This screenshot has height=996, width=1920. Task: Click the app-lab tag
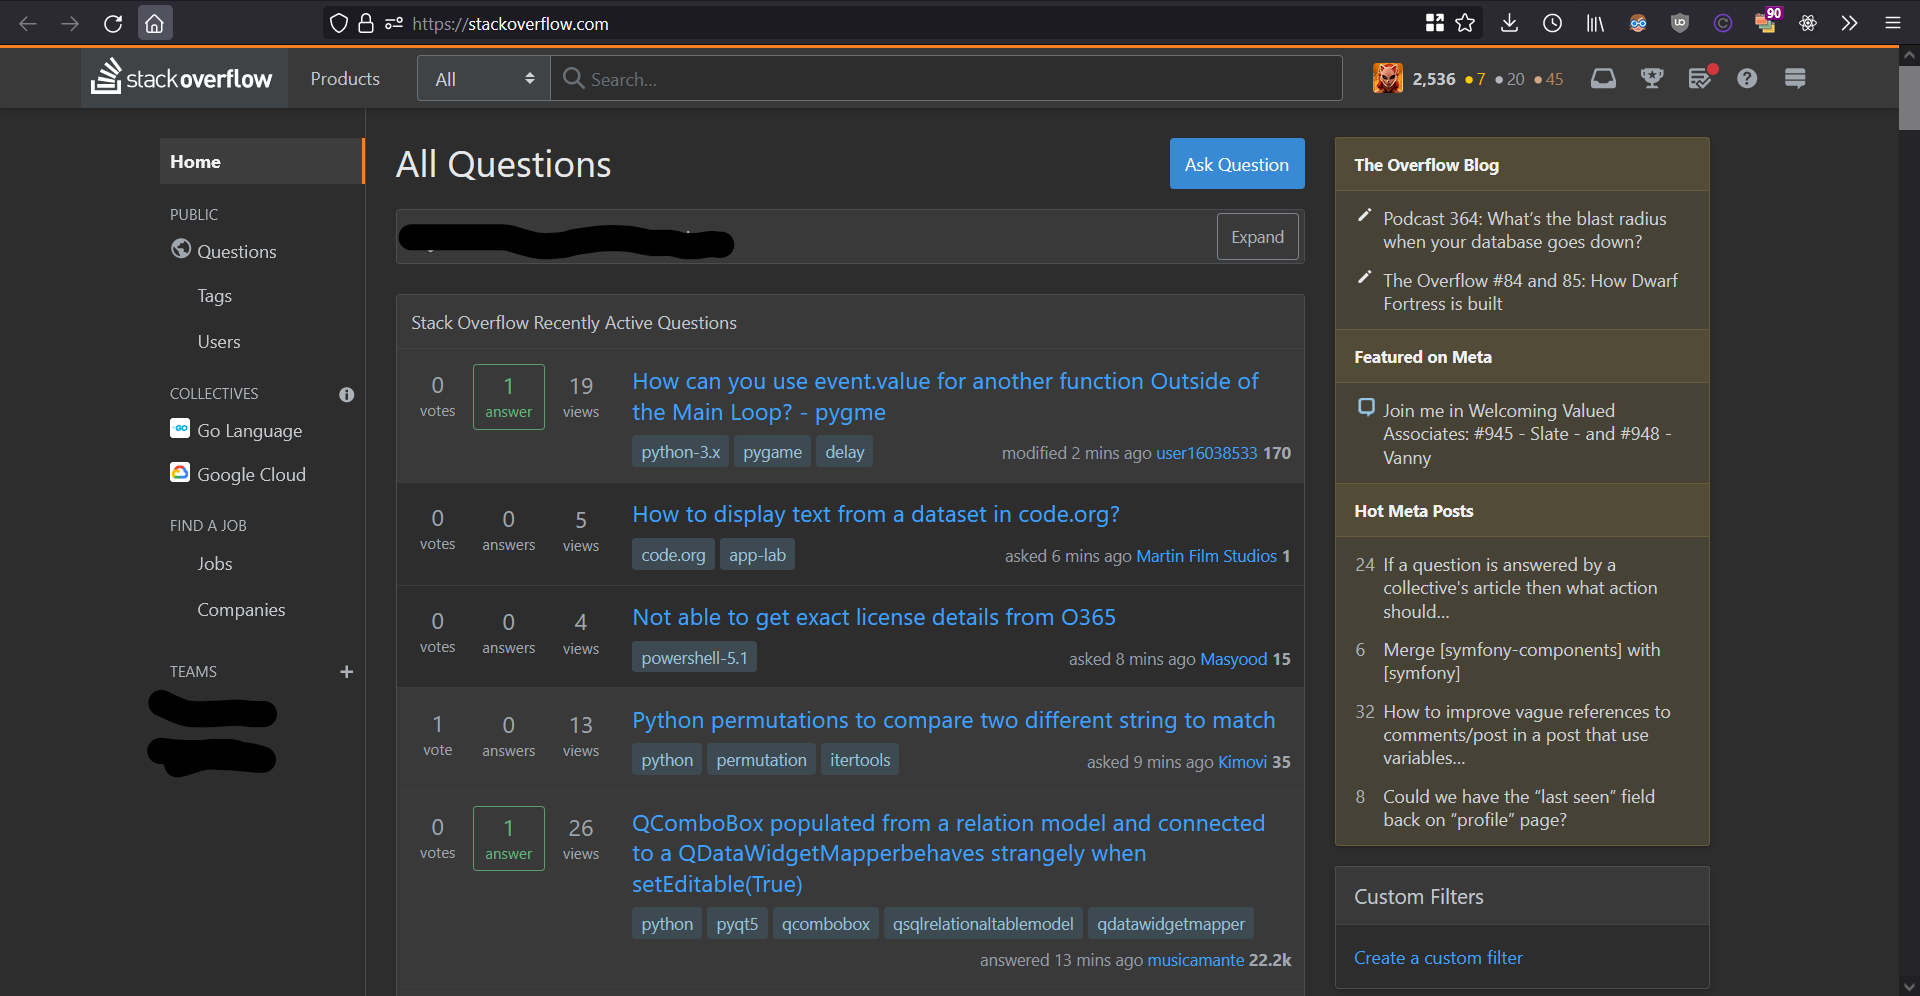(x=757, y=555)
